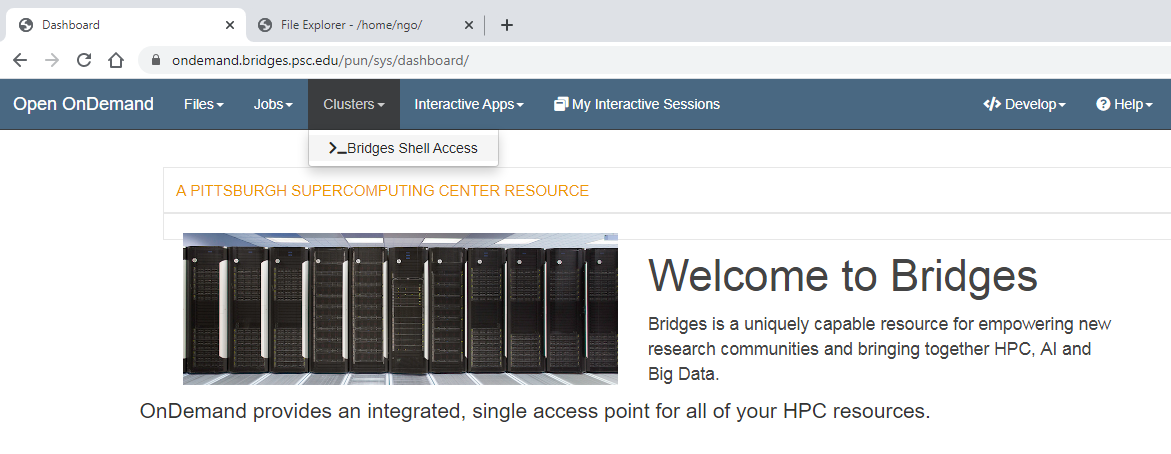Close the Dashboard browser tab
Screen dimensions: 1171x454
click(230, 25)
